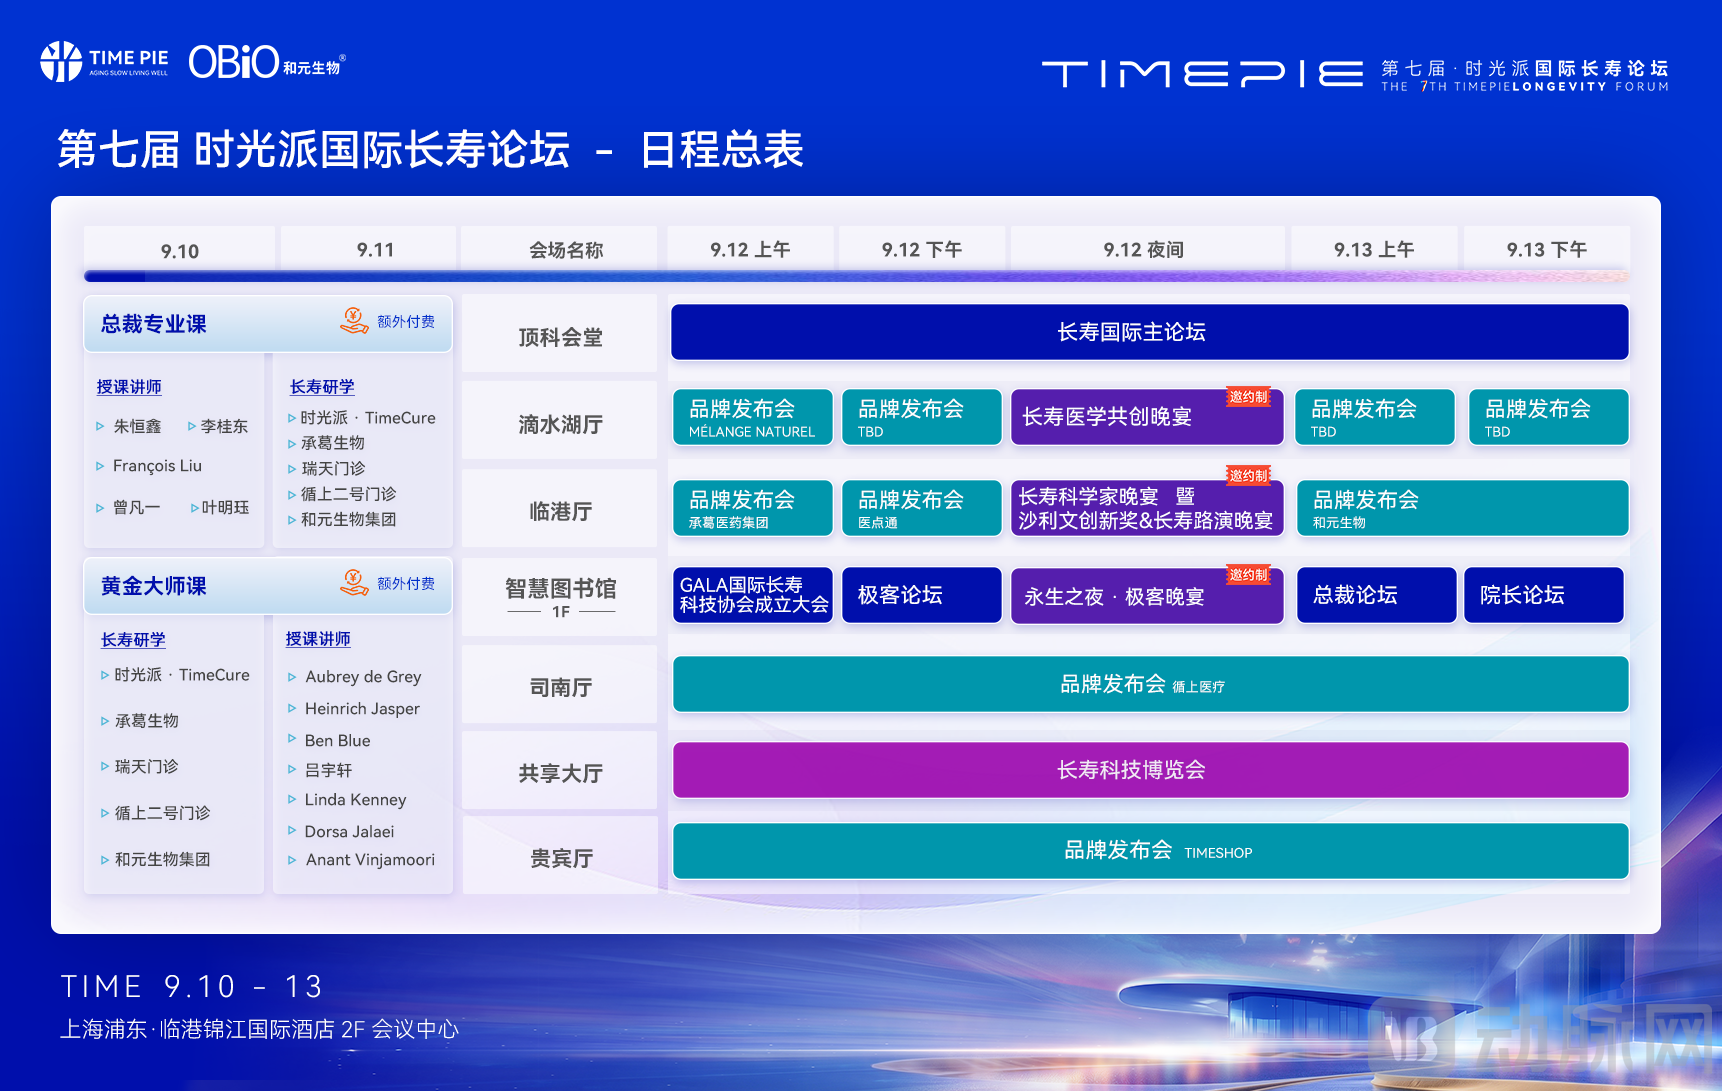Viewport: 1722px width, 1091px height.
Task: Click the TIME 9.10 - 13 date text
Action: [x=192, y=987]
